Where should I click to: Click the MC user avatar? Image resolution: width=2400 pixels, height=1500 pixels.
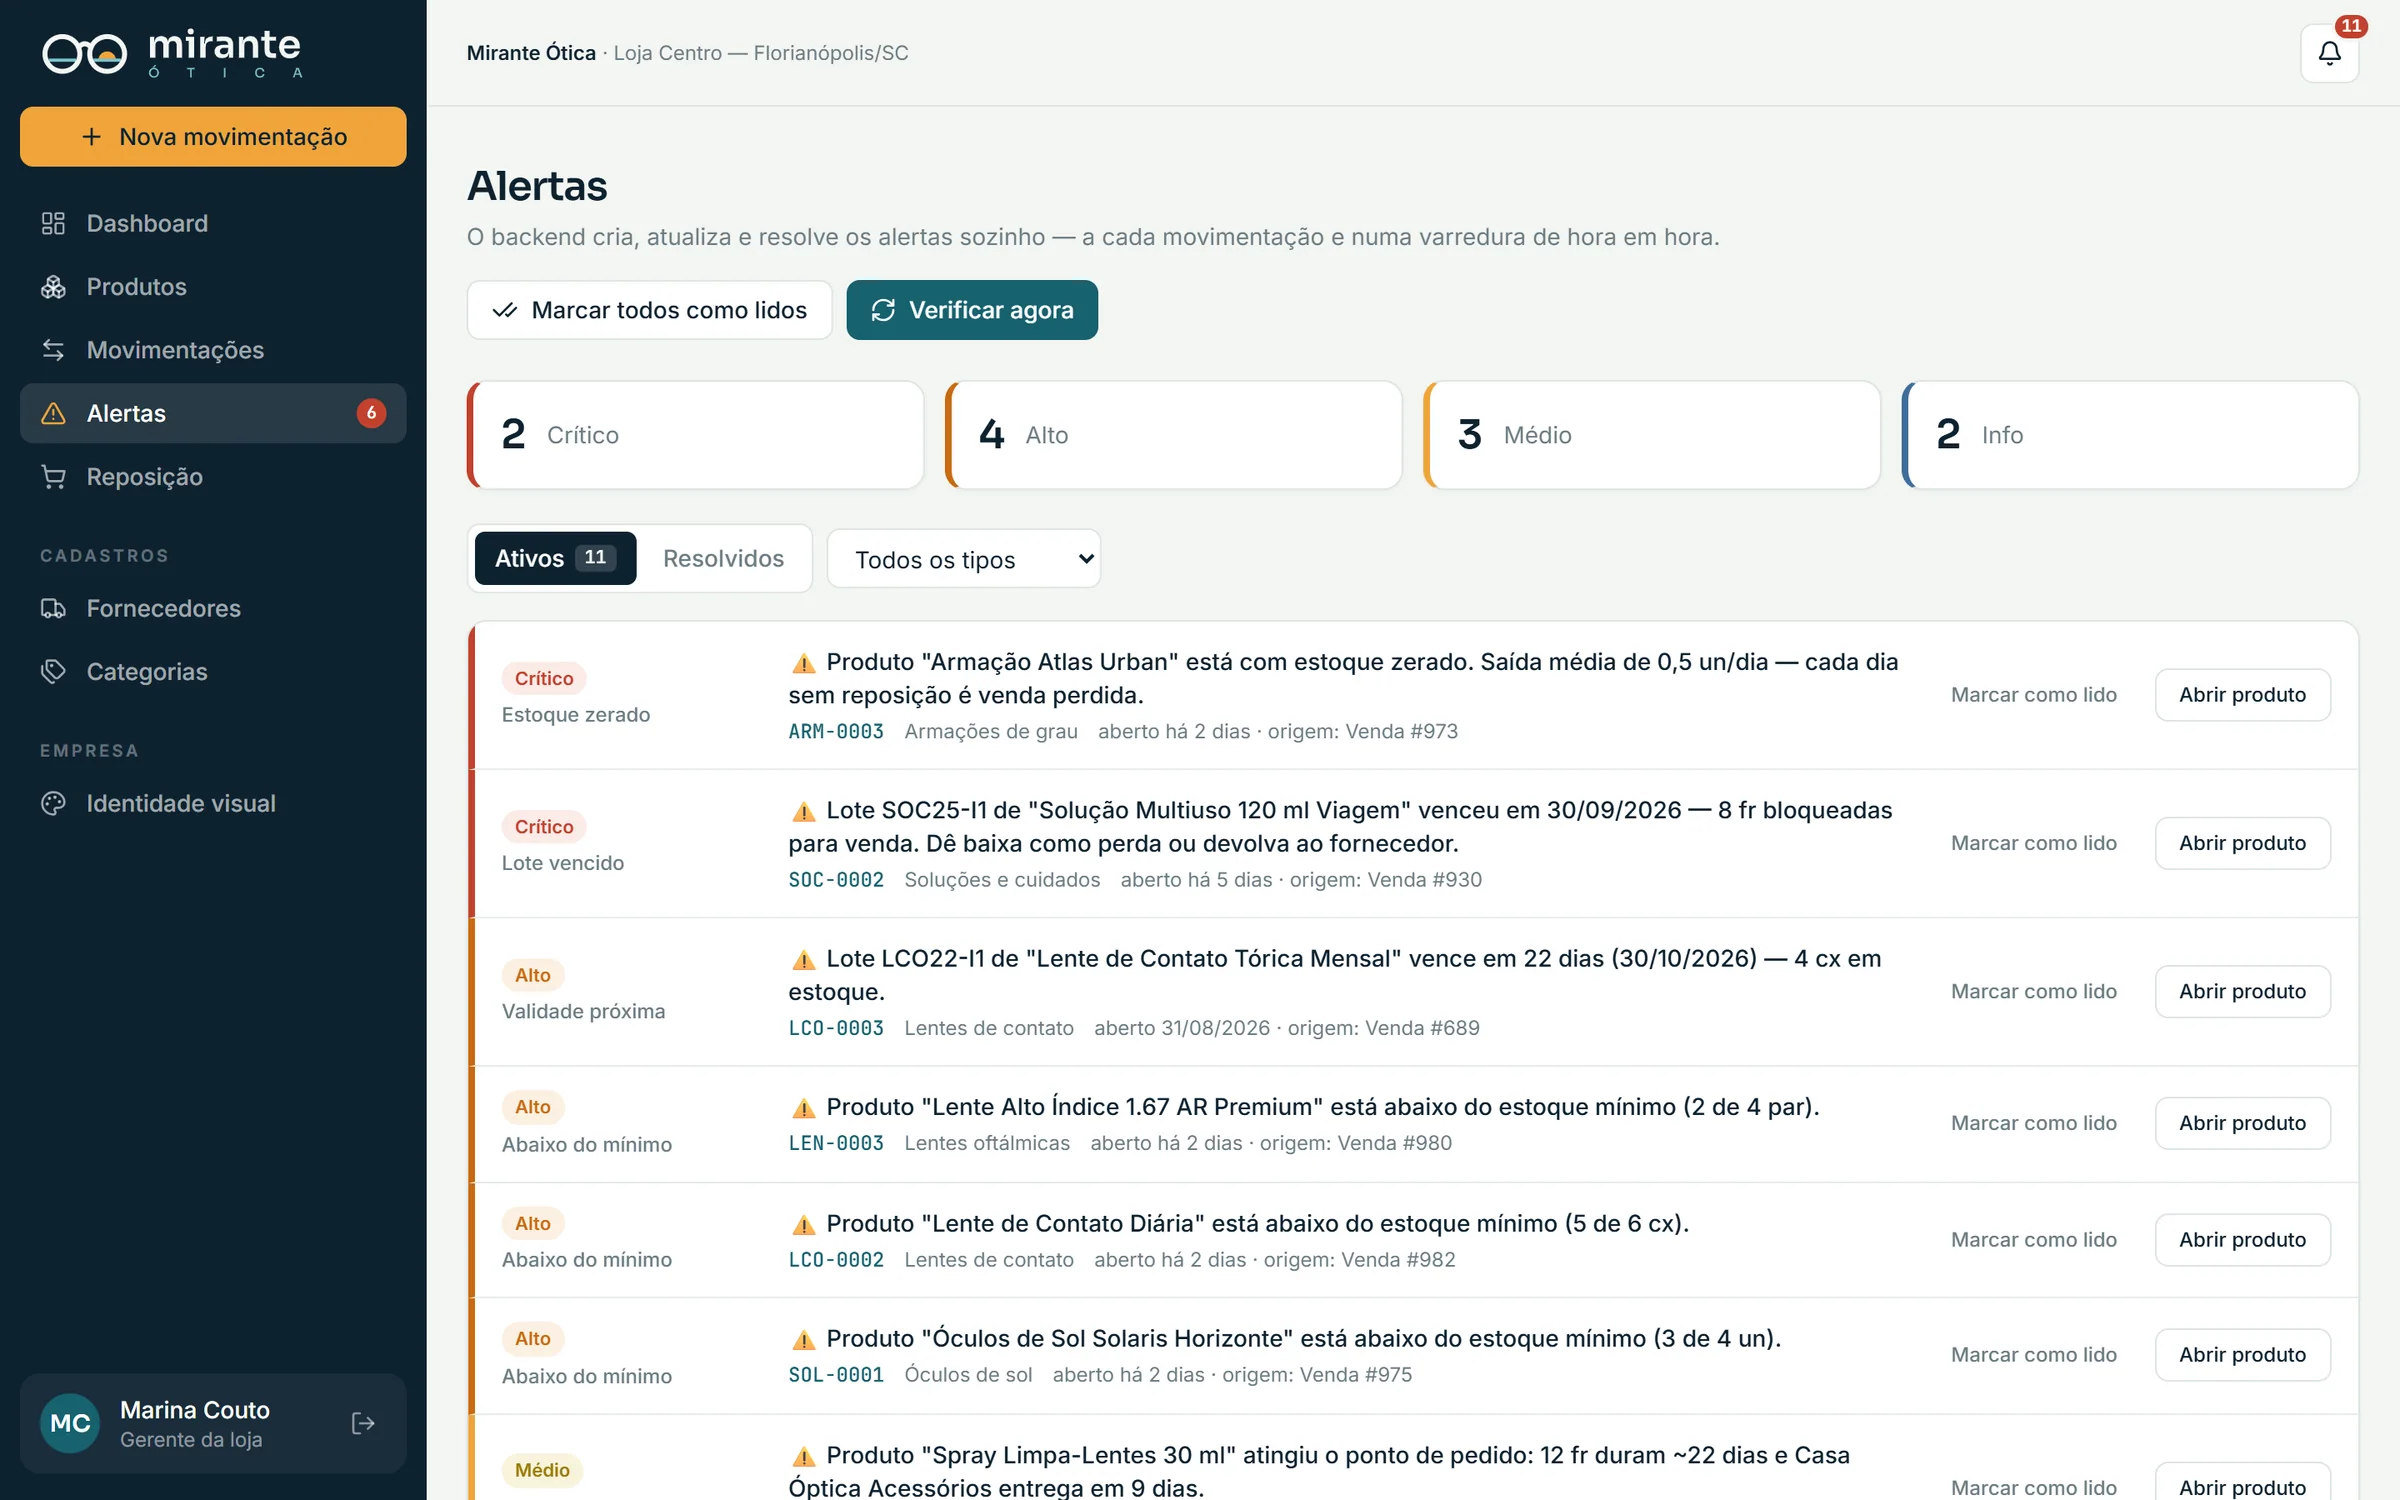point(70,1423)
